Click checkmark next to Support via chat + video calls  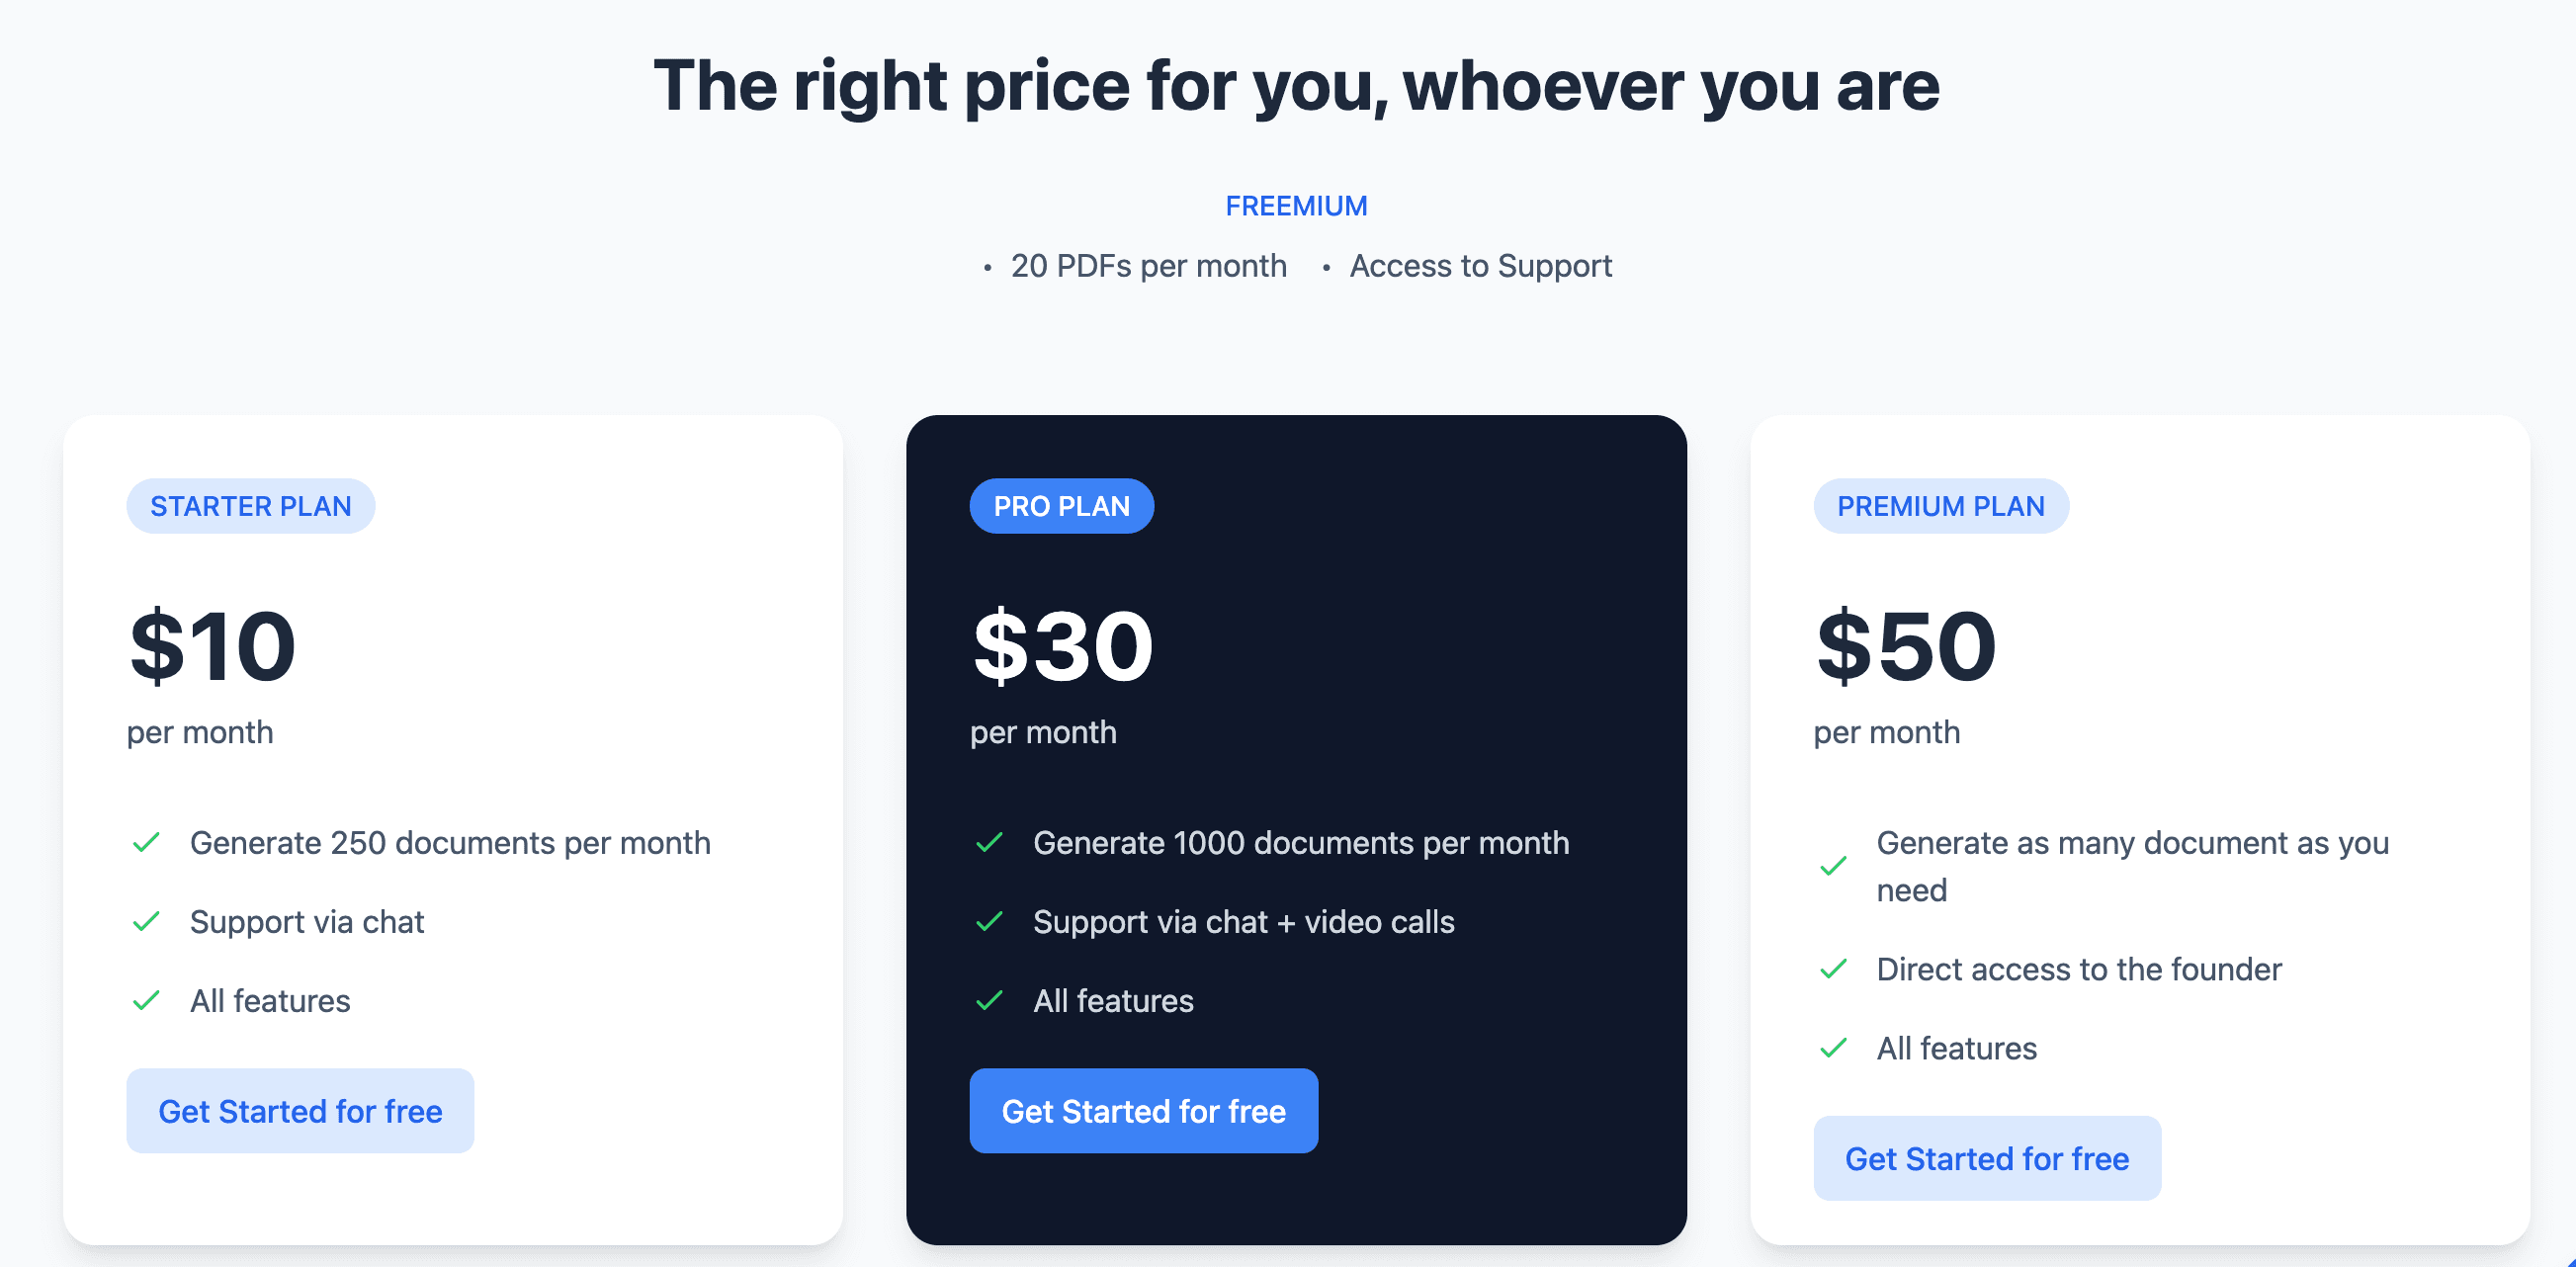coord(989,921)
